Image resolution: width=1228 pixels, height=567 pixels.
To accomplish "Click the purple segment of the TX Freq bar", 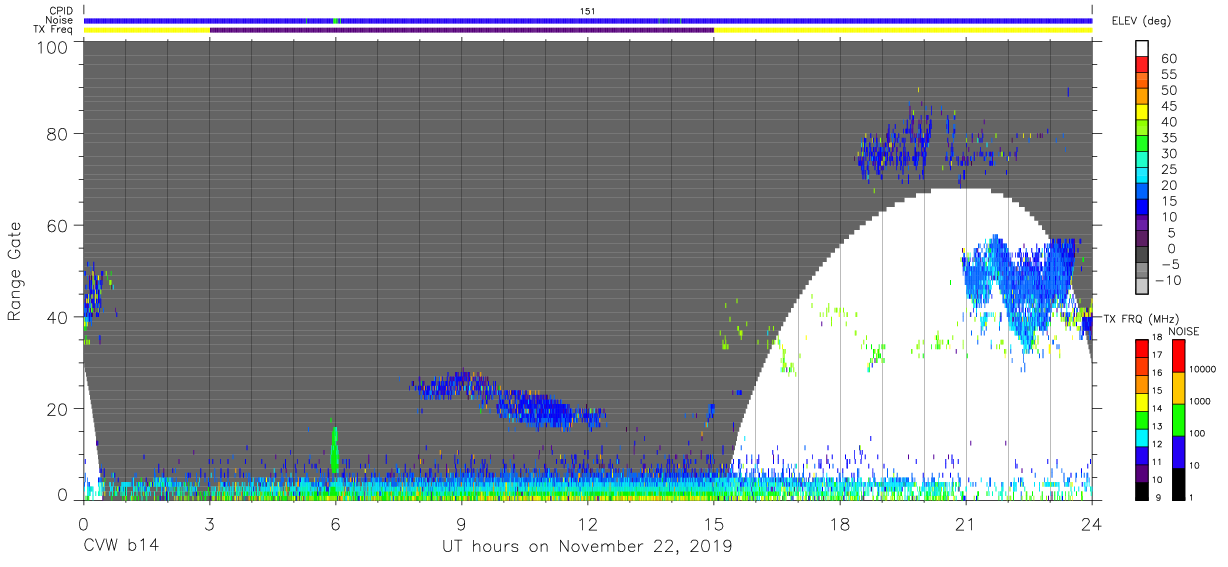I will 462,30.
